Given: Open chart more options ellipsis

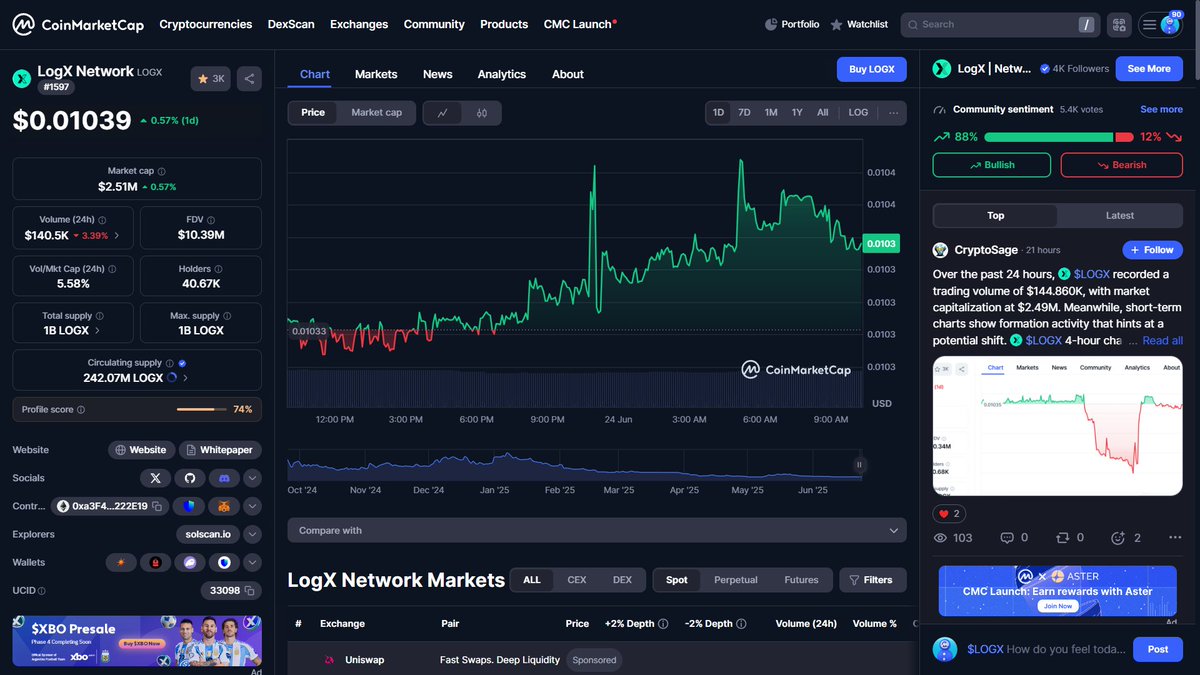Looking at the screenshot, I should (893, 113).
